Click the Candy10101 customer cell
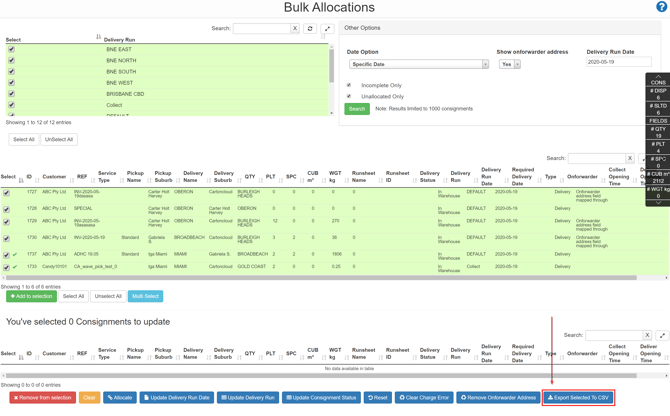Screen dimensions: 670x416 pos(54,267)
